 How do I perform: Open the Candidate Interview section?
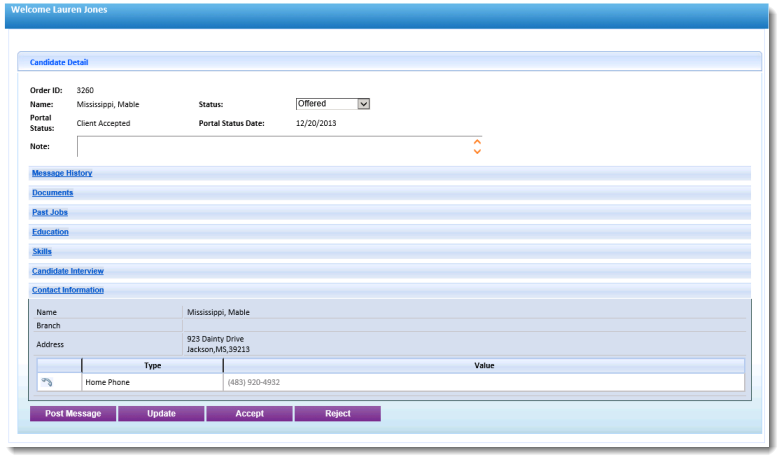click(x=68, y=271)
